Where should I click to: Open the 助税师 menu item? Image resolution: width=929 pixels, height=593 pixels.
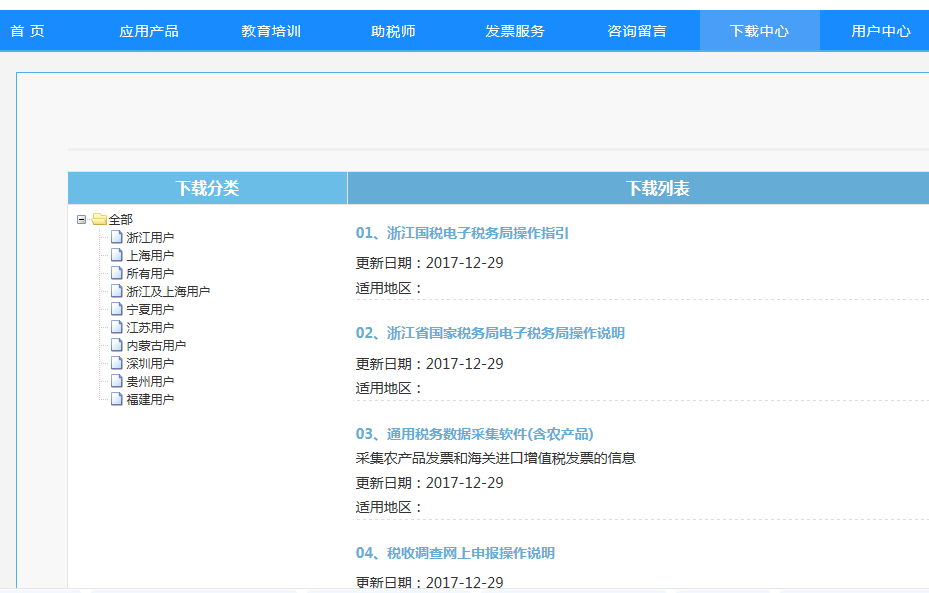click(x=393, y=31)
